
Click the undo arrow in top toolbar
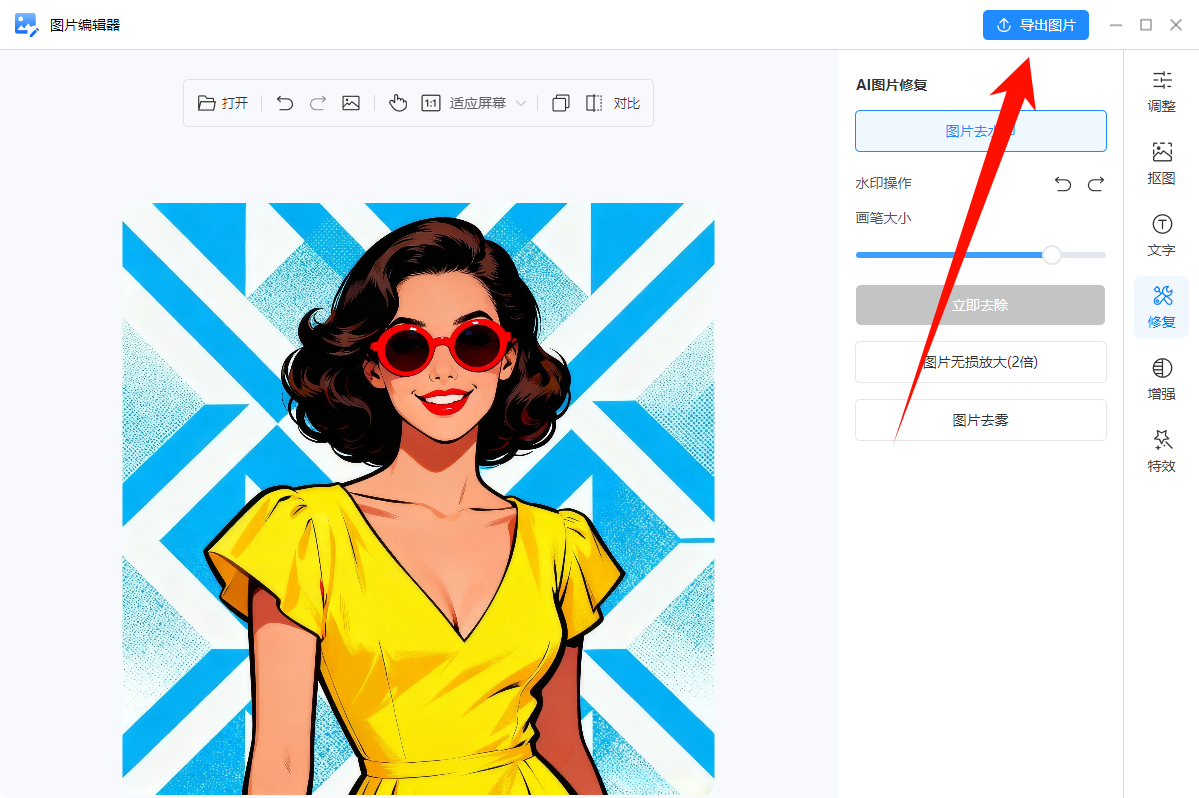click(285, 103)
